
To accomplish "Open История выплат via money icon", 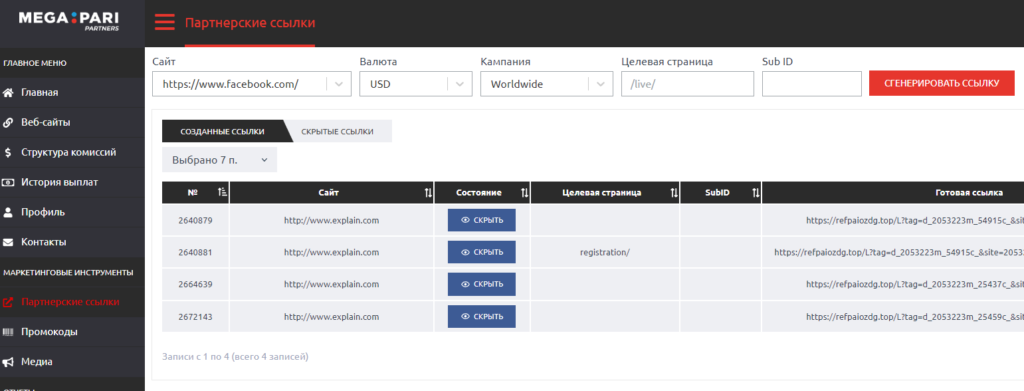I will point(8,183).
